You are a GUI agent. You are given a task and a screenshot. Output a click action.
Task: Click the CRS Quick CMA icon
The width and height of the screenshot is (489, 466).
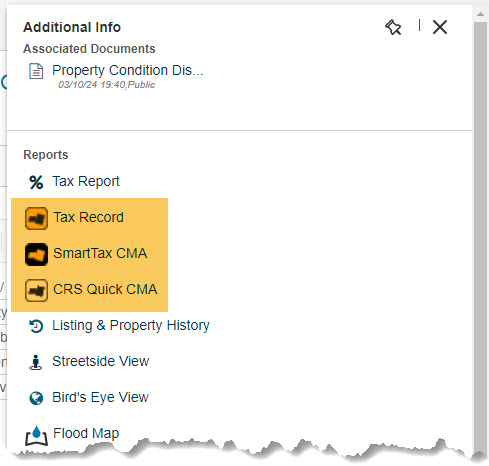tap(36, 290)
